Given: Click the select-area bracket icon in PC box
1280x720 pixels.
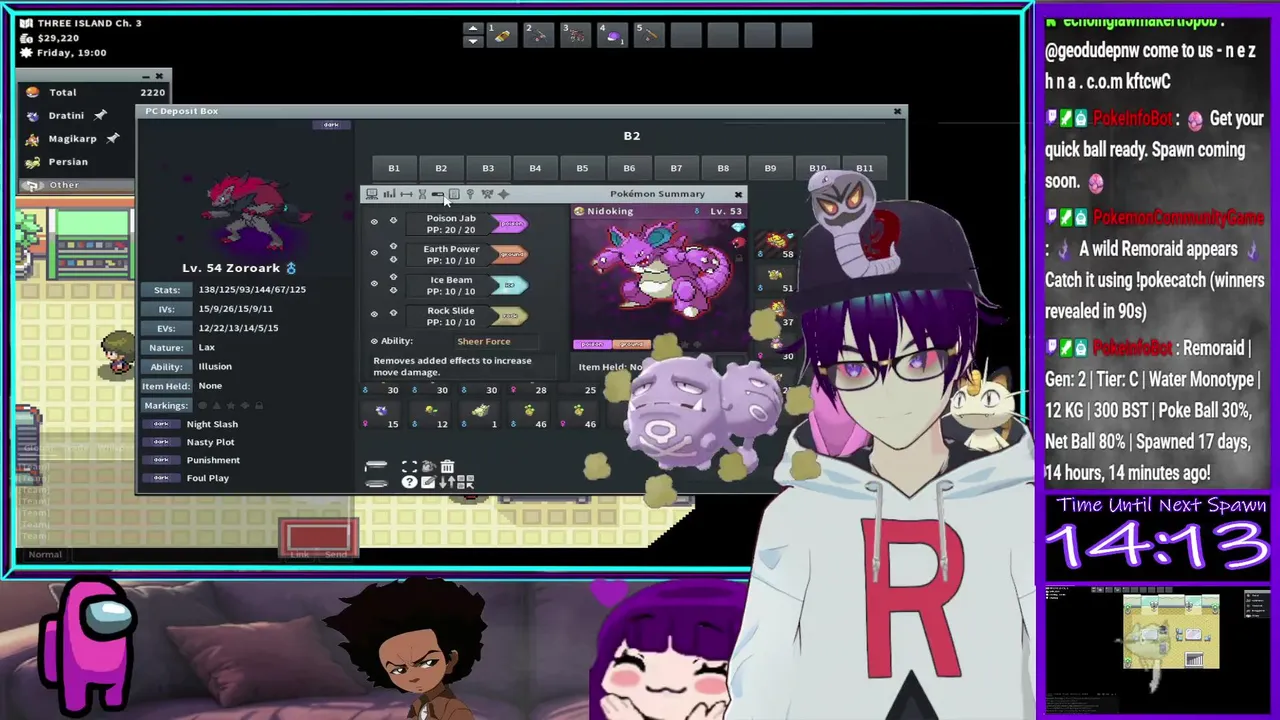Looking at the screenshot, I should 409,466.
